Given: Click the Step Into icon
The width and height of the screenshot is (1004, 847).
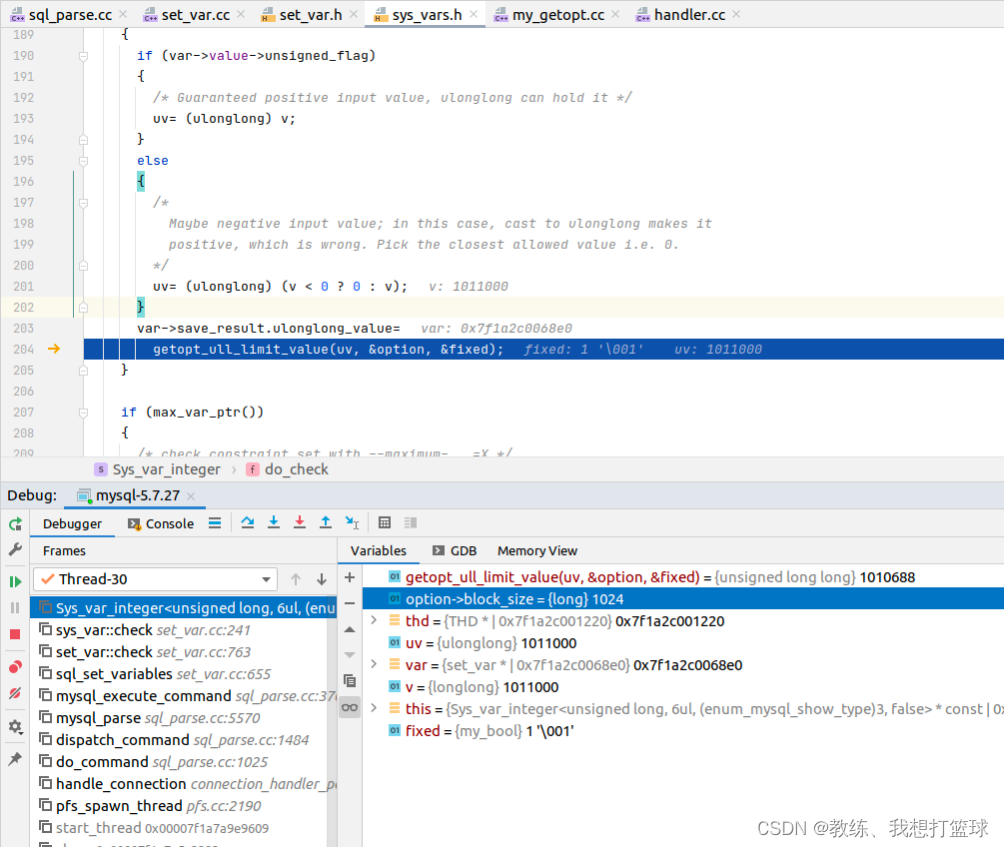Looking at the screenshot, I should [x=274, y=524].
